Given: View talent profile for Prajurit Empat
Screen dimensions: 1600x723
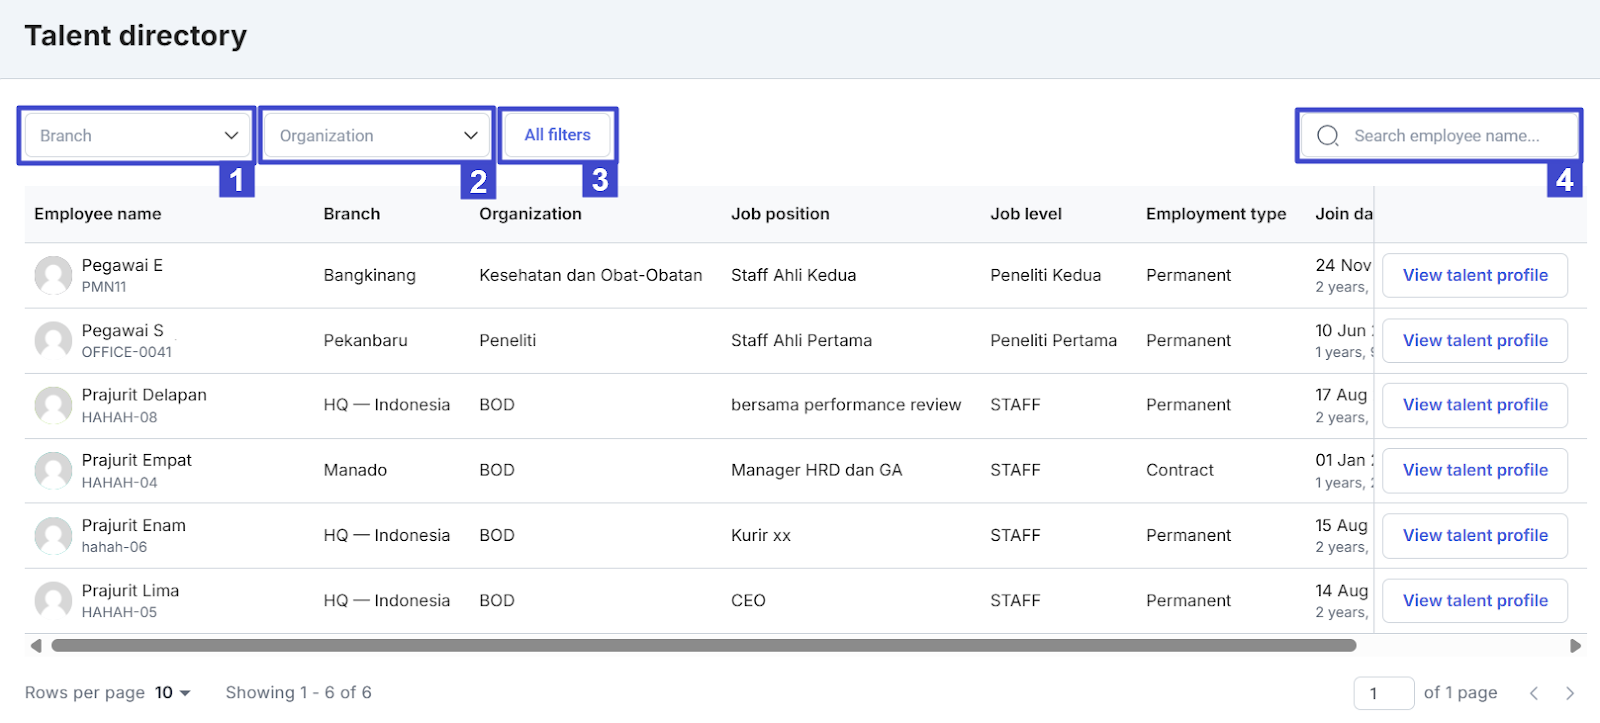Looking at the screenshot, I should pos(1474,470).
